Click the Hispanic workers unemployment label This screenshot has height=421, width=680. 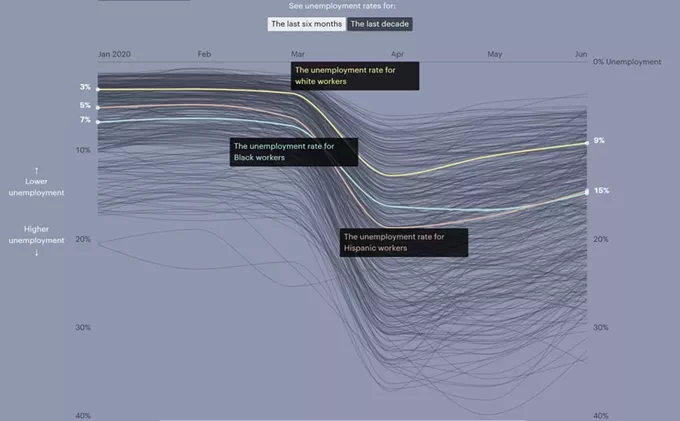click(x=403, y=242)
